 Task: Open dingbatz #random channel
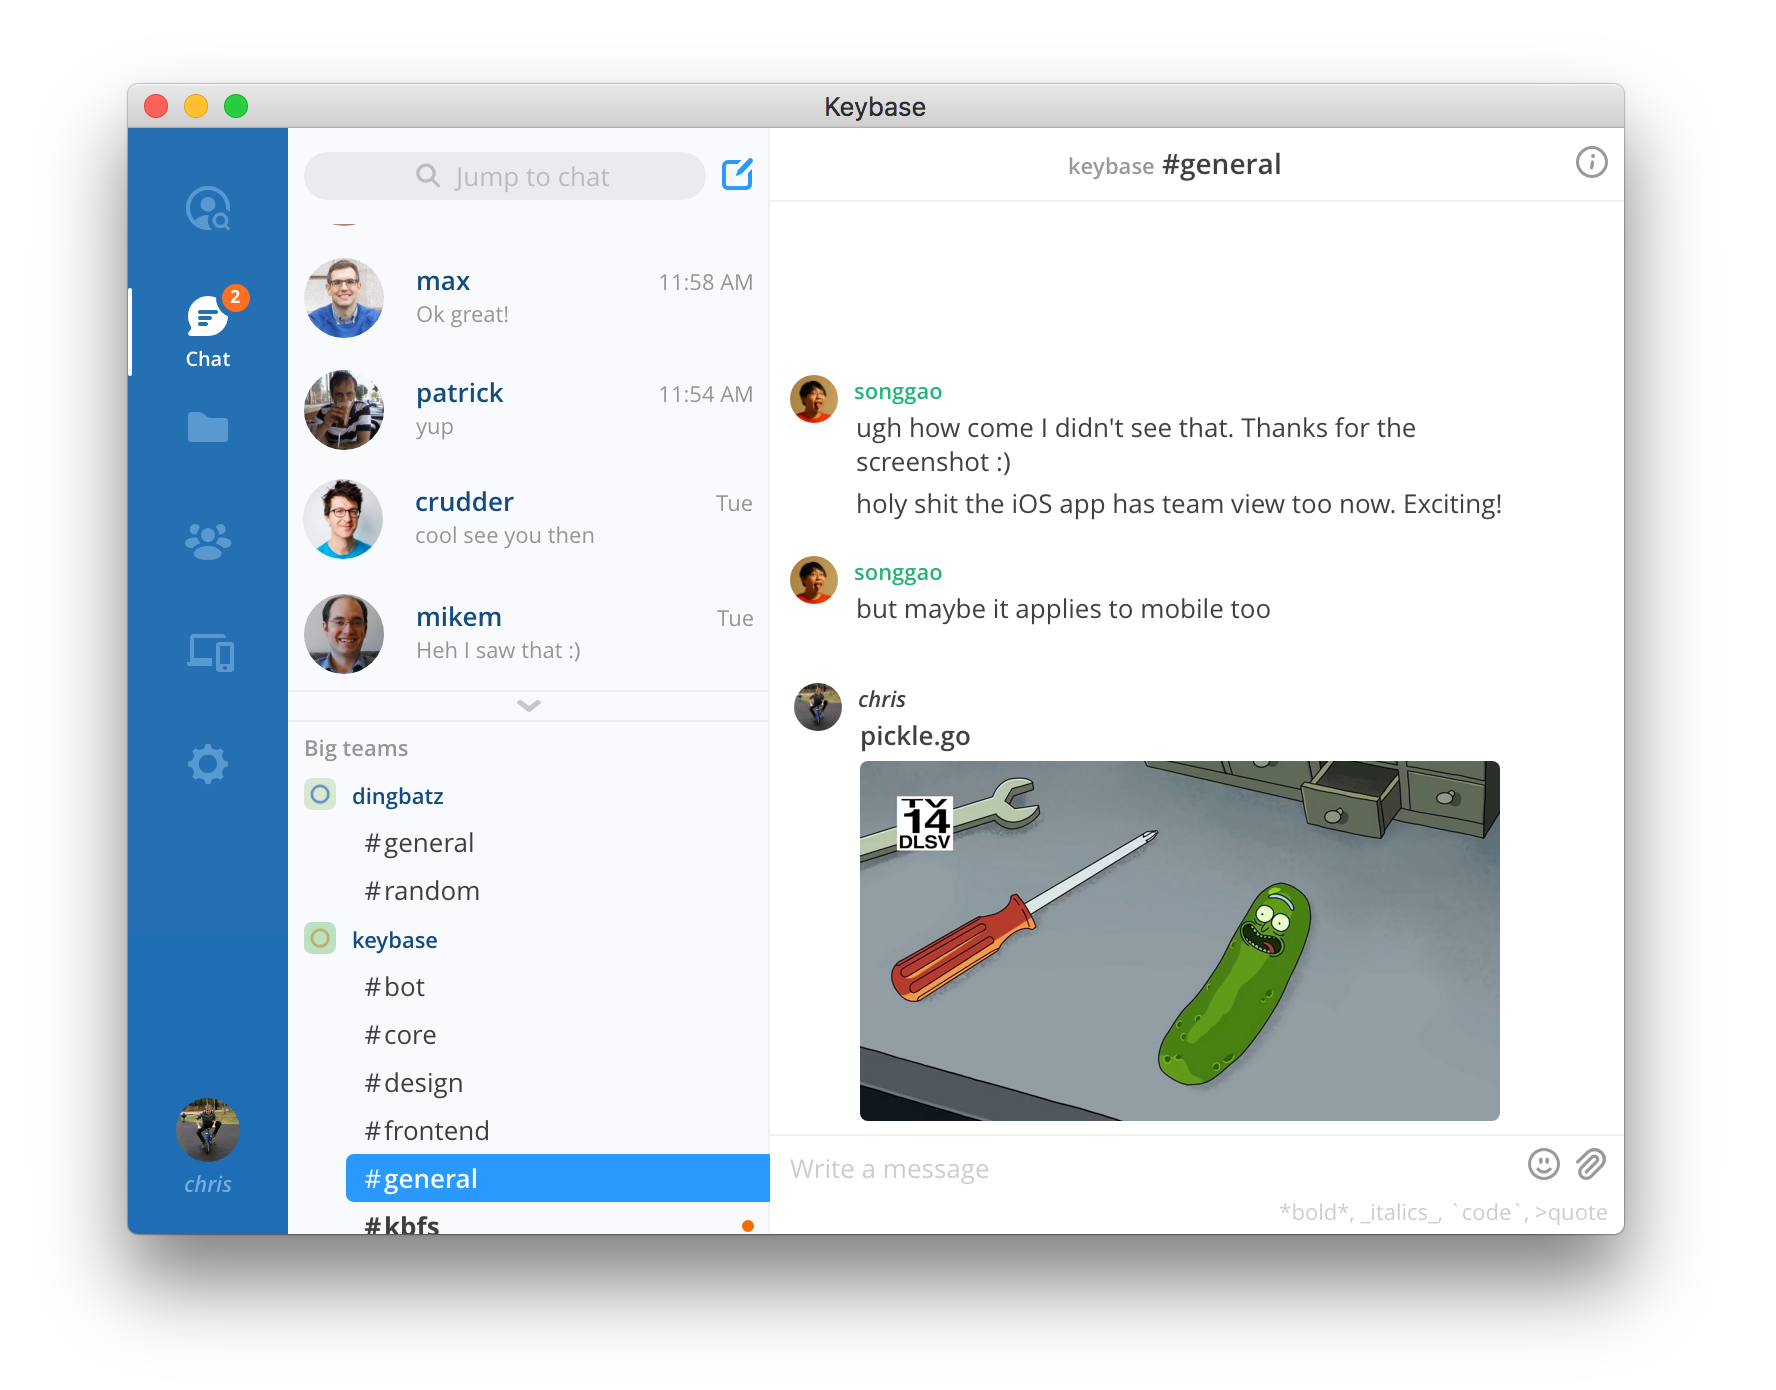pos(557,890)
